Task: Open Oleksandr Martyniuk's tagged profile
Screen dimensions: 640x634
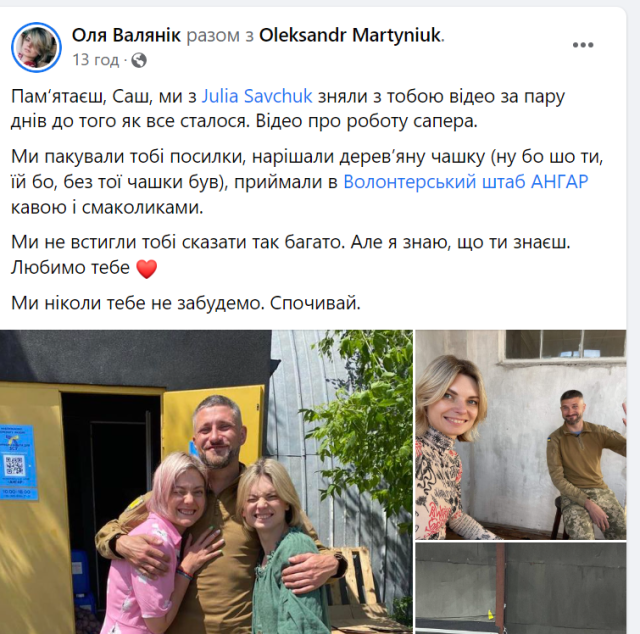Action: tap(350, 35)
